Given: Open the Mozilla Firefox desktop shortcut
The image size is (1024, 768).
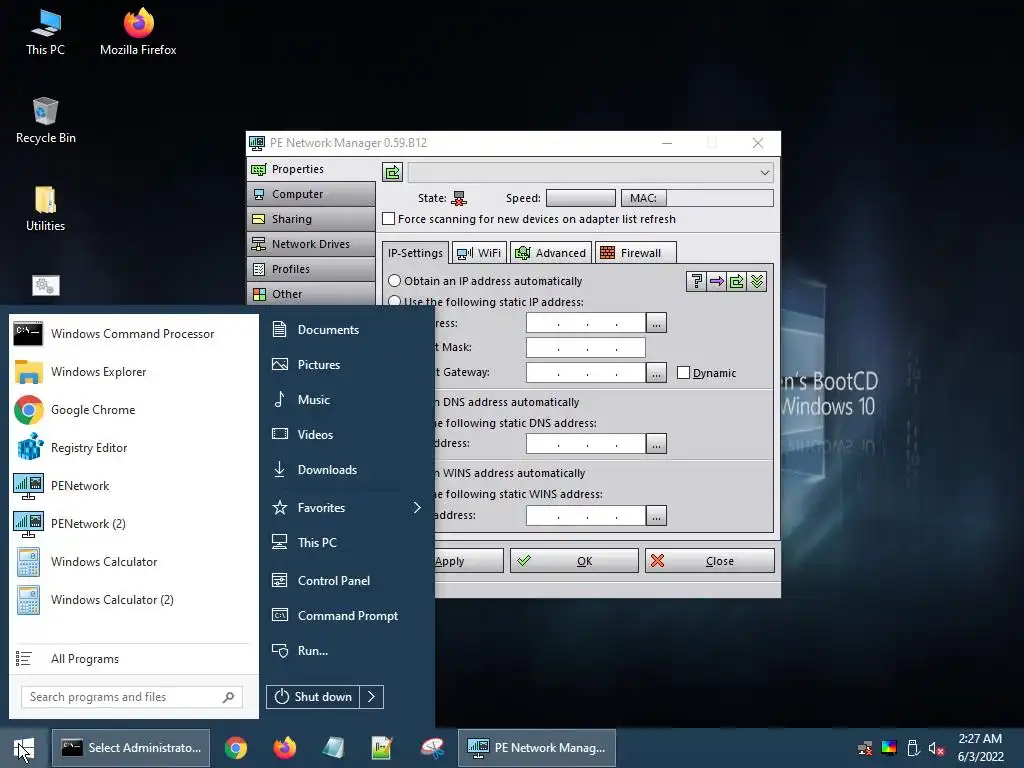Looking at the screenshot, I should point(138,33).
